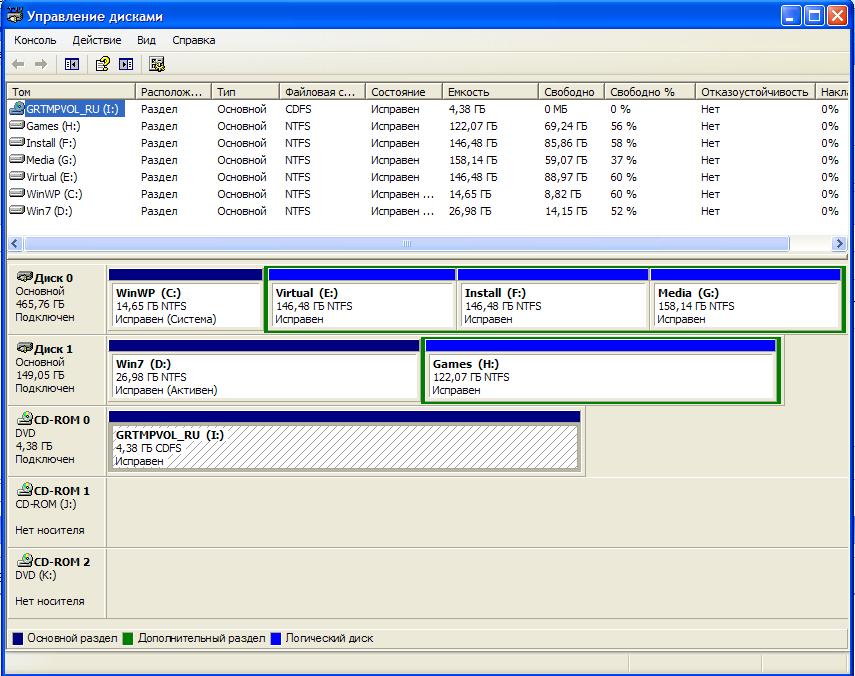Click the Forward arrow toolbar button
The image size is (855, 676).
pyautogui.click(x=41, y=64)
